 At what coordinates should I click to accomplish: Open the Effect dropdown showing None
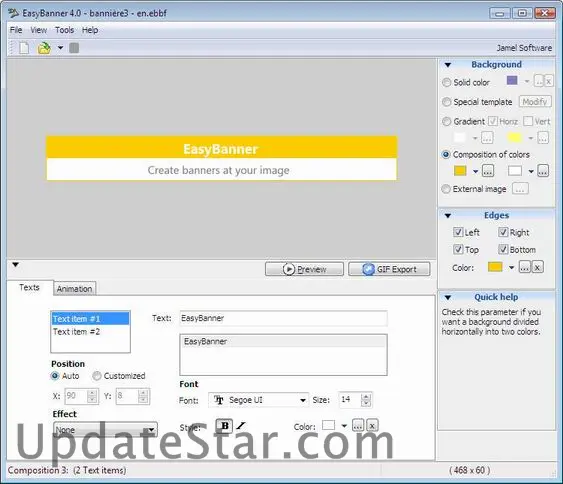(x=105, y=429)
